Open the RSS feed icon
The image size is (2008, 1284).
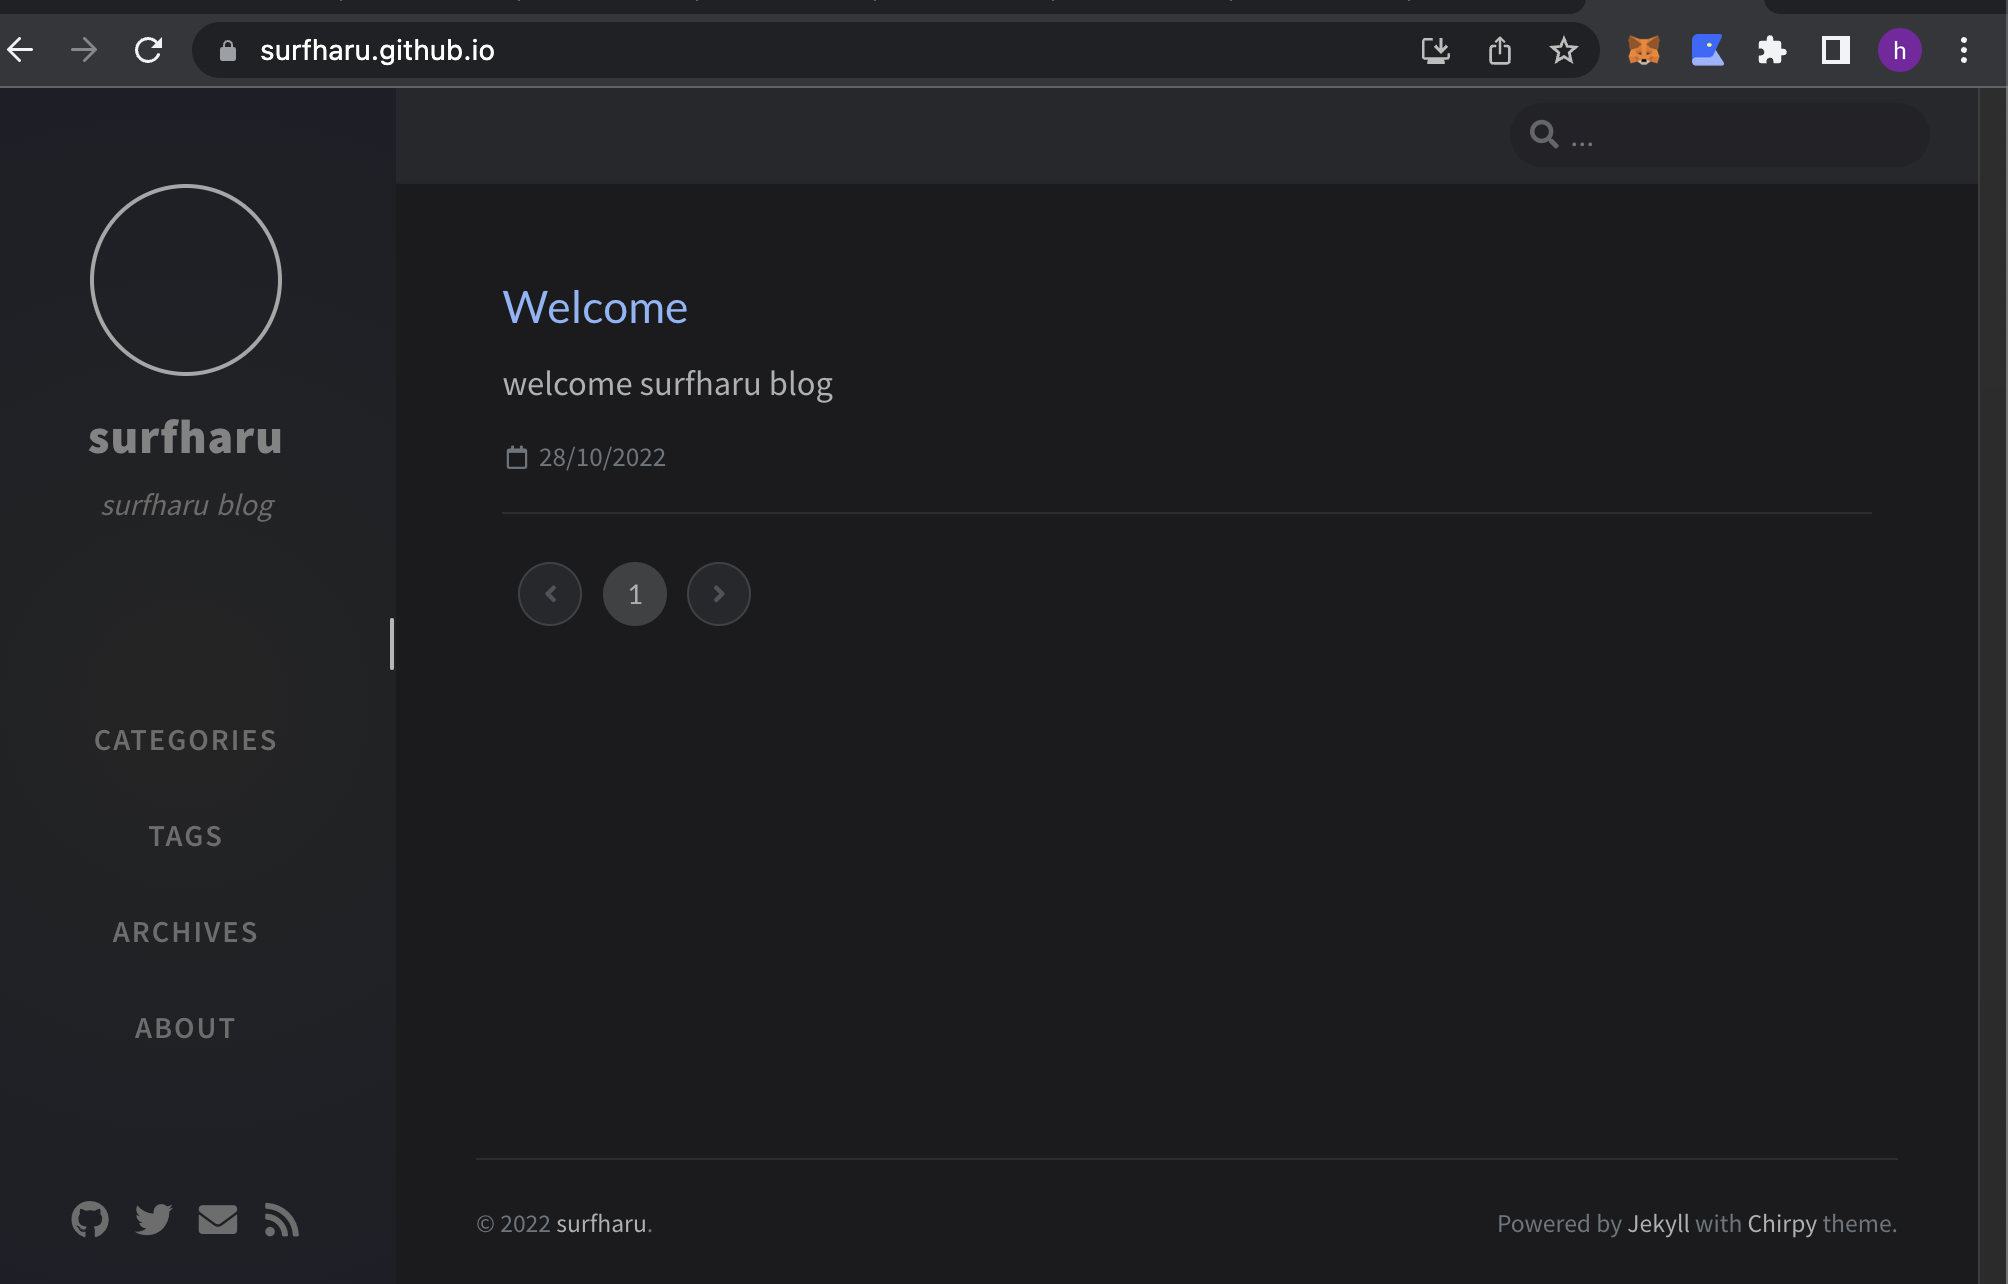[x=281, y=1220]
